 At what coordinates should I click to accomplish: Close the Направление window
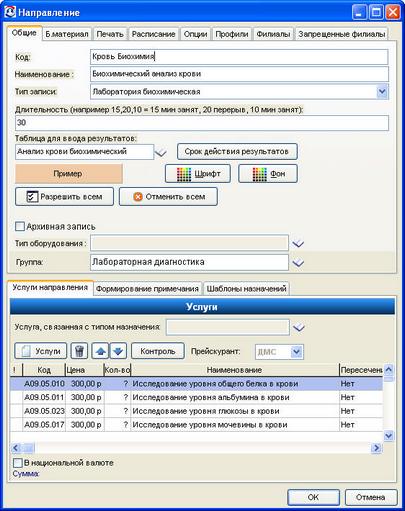point(393,13)
